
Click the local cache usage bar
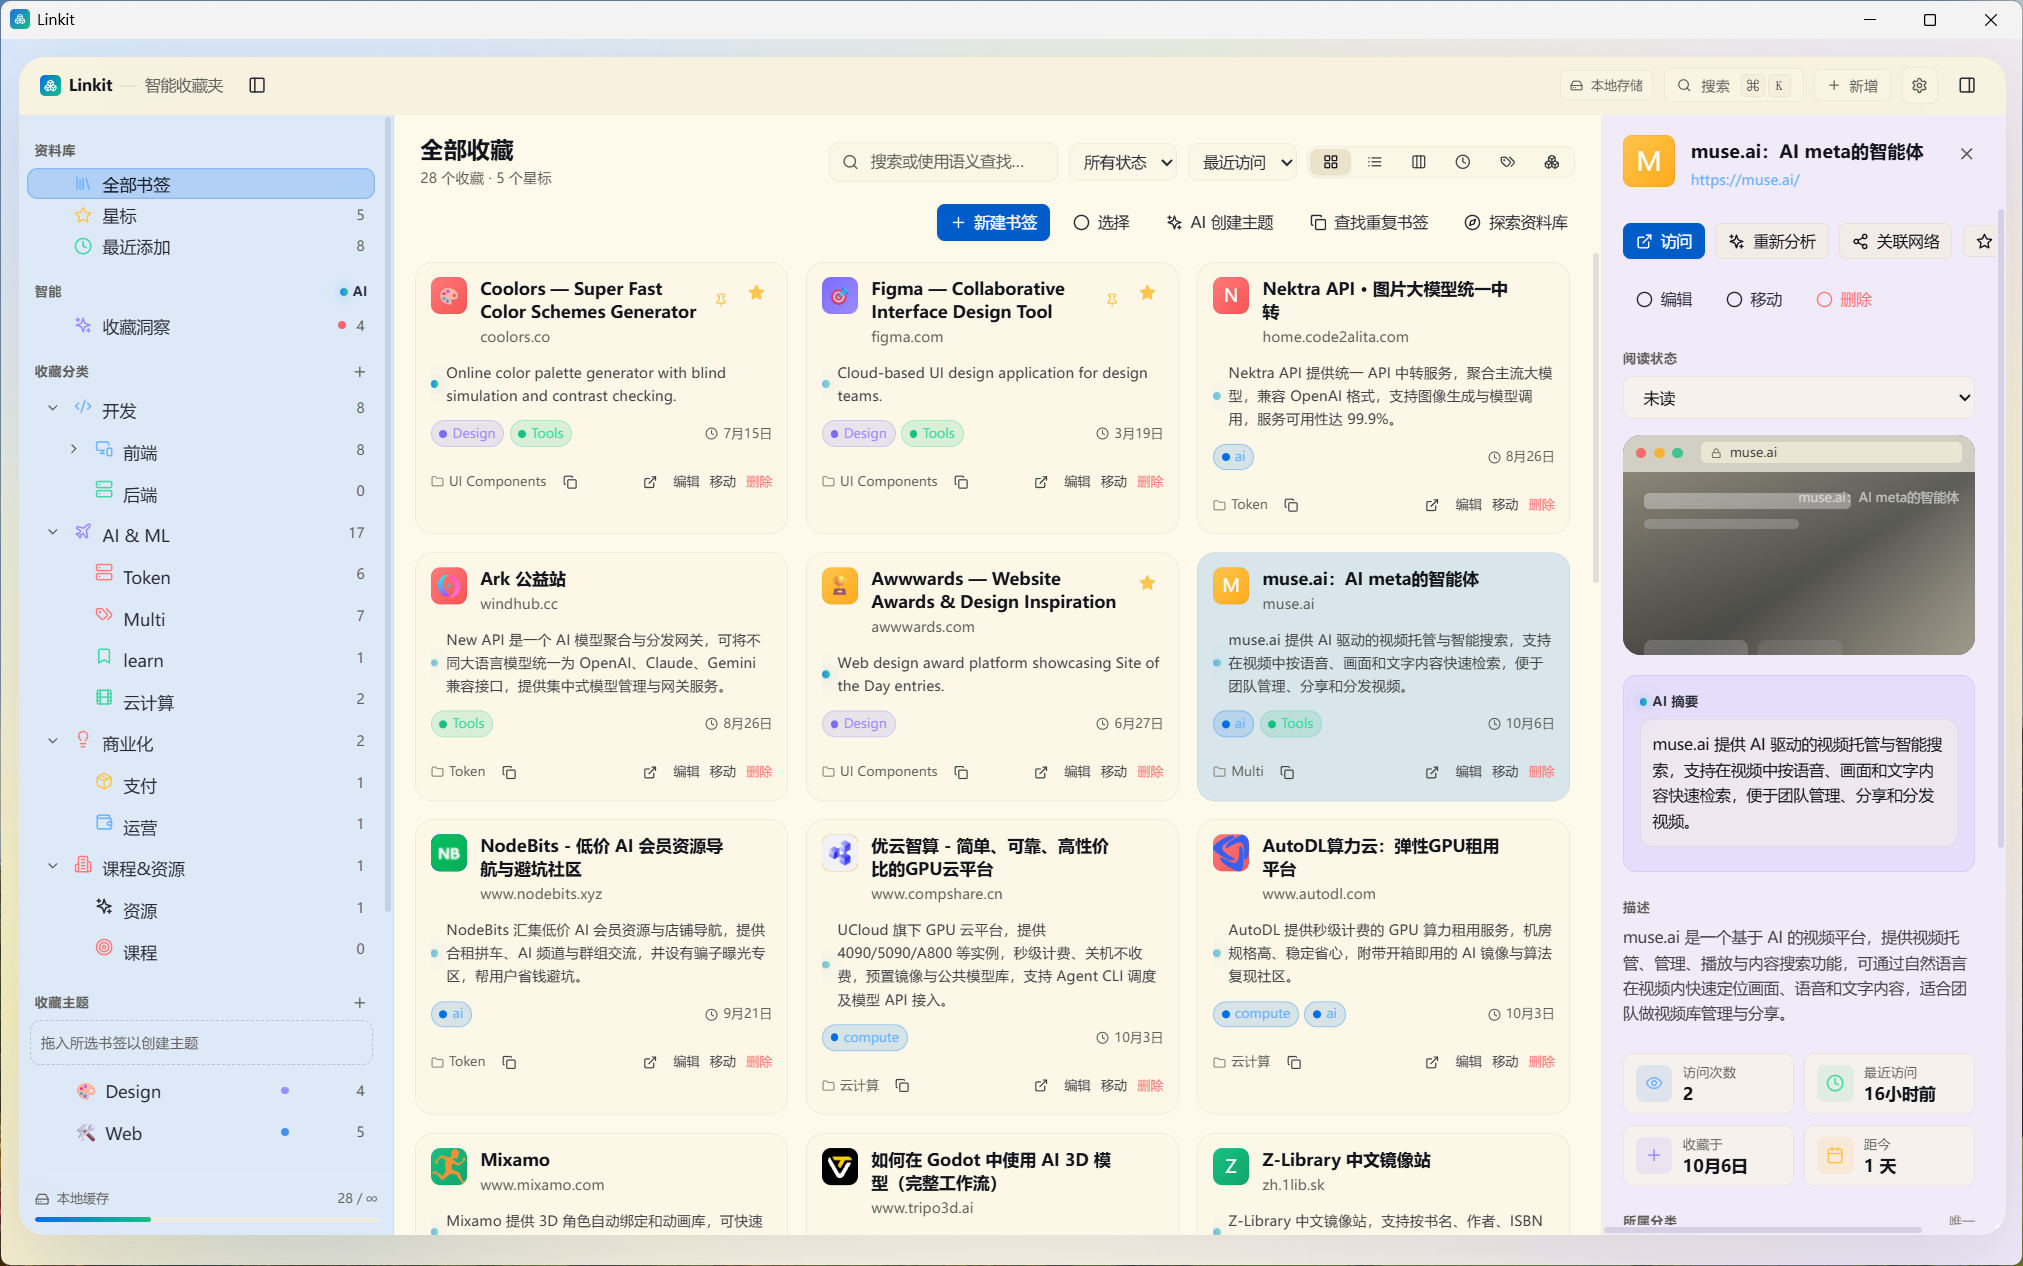(x=206, y=1219)
